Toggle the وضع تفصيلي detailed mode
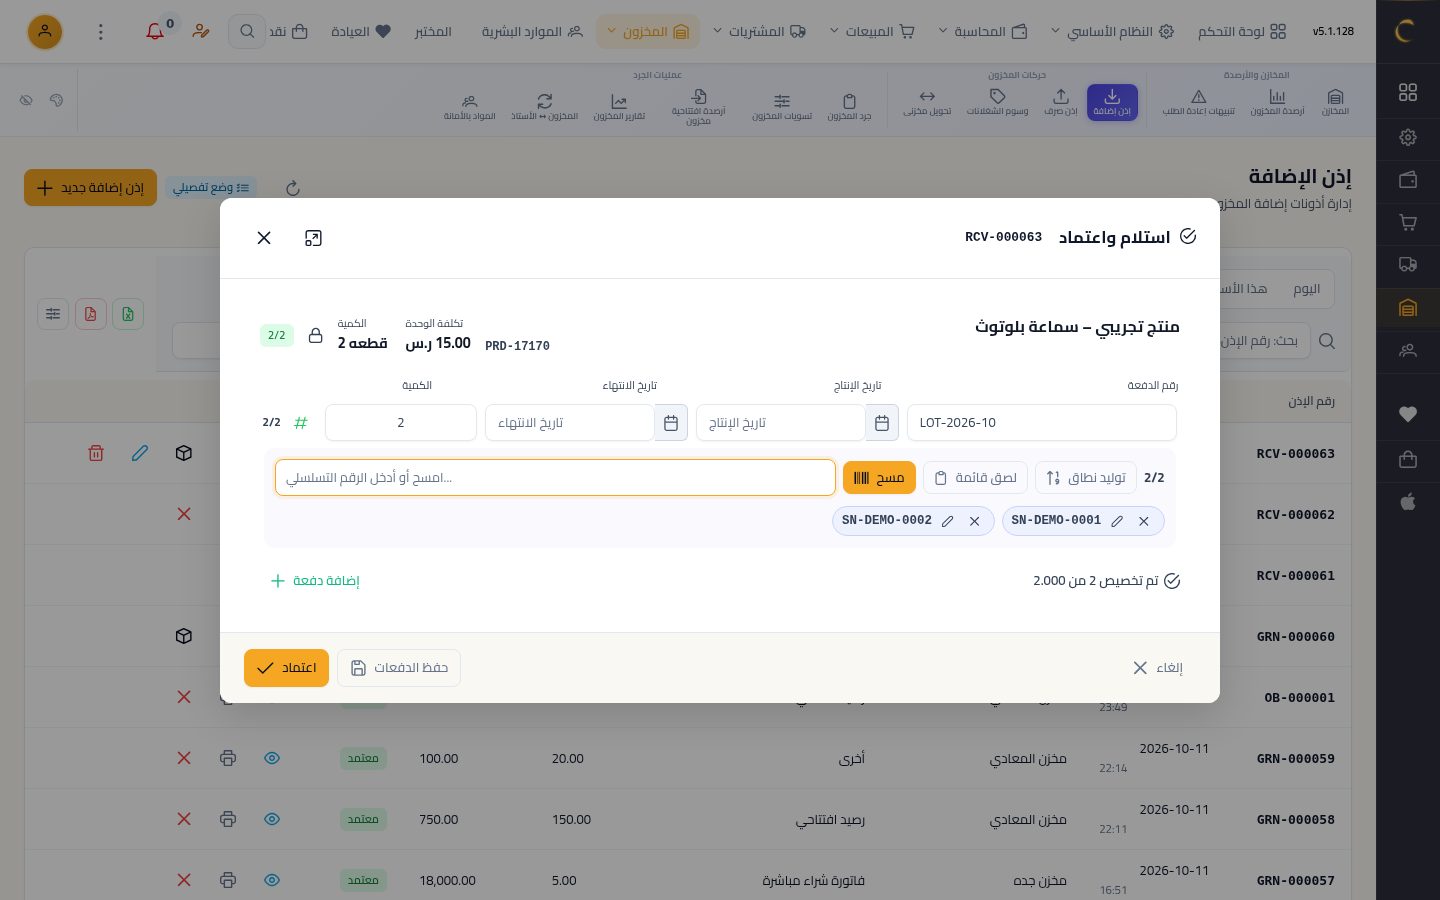This screenshot has width=1440, height=900. (x=211, y=188)
